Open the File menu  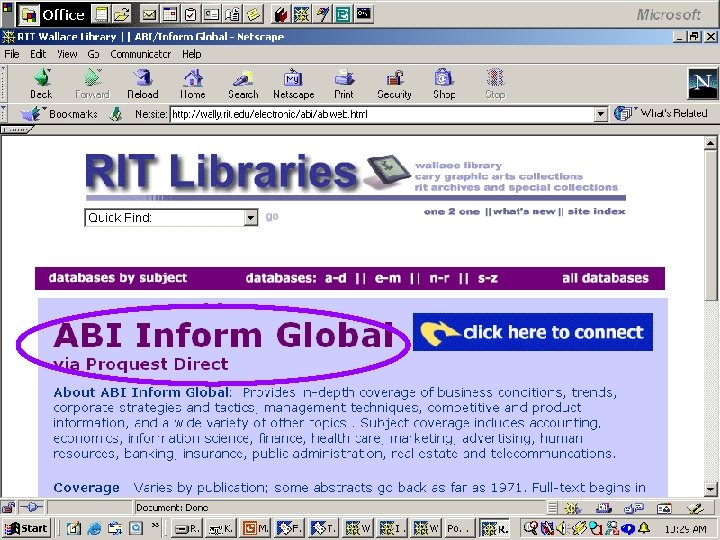[12, 54]
